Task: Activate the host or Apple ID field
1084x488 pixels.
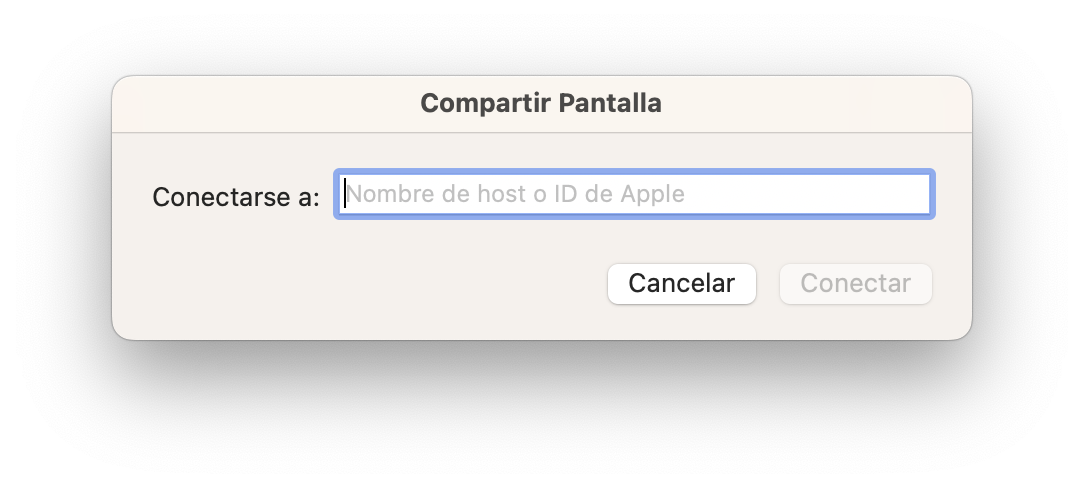Action: 634,194
